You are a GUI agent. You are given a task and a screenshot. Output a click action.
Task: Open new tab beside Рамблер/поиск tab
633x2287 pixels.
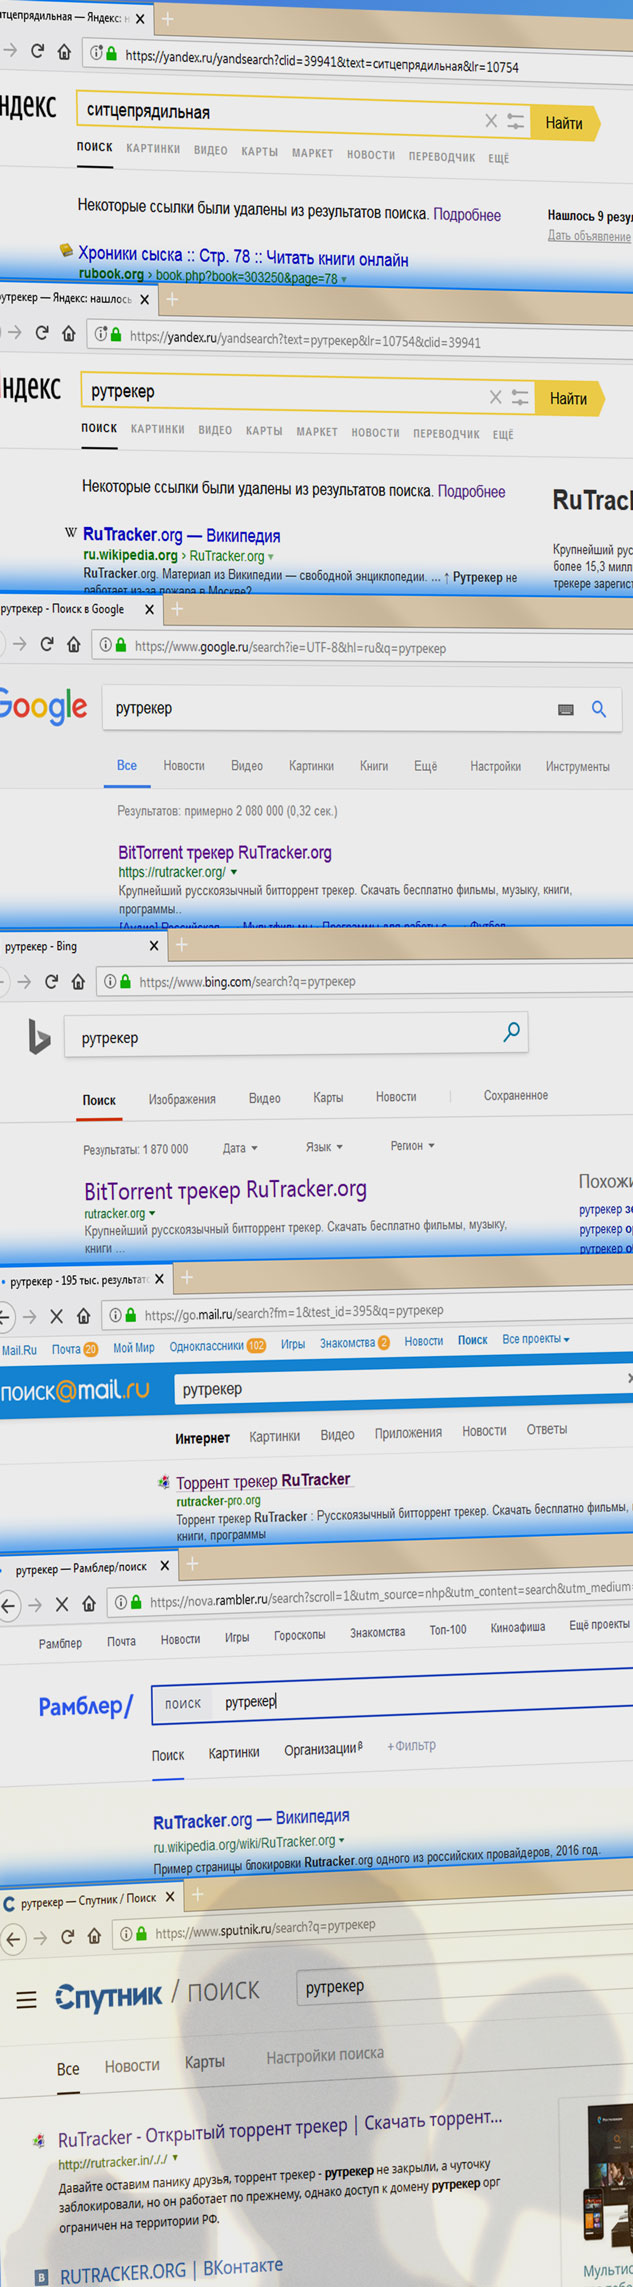coord(192,1564)
